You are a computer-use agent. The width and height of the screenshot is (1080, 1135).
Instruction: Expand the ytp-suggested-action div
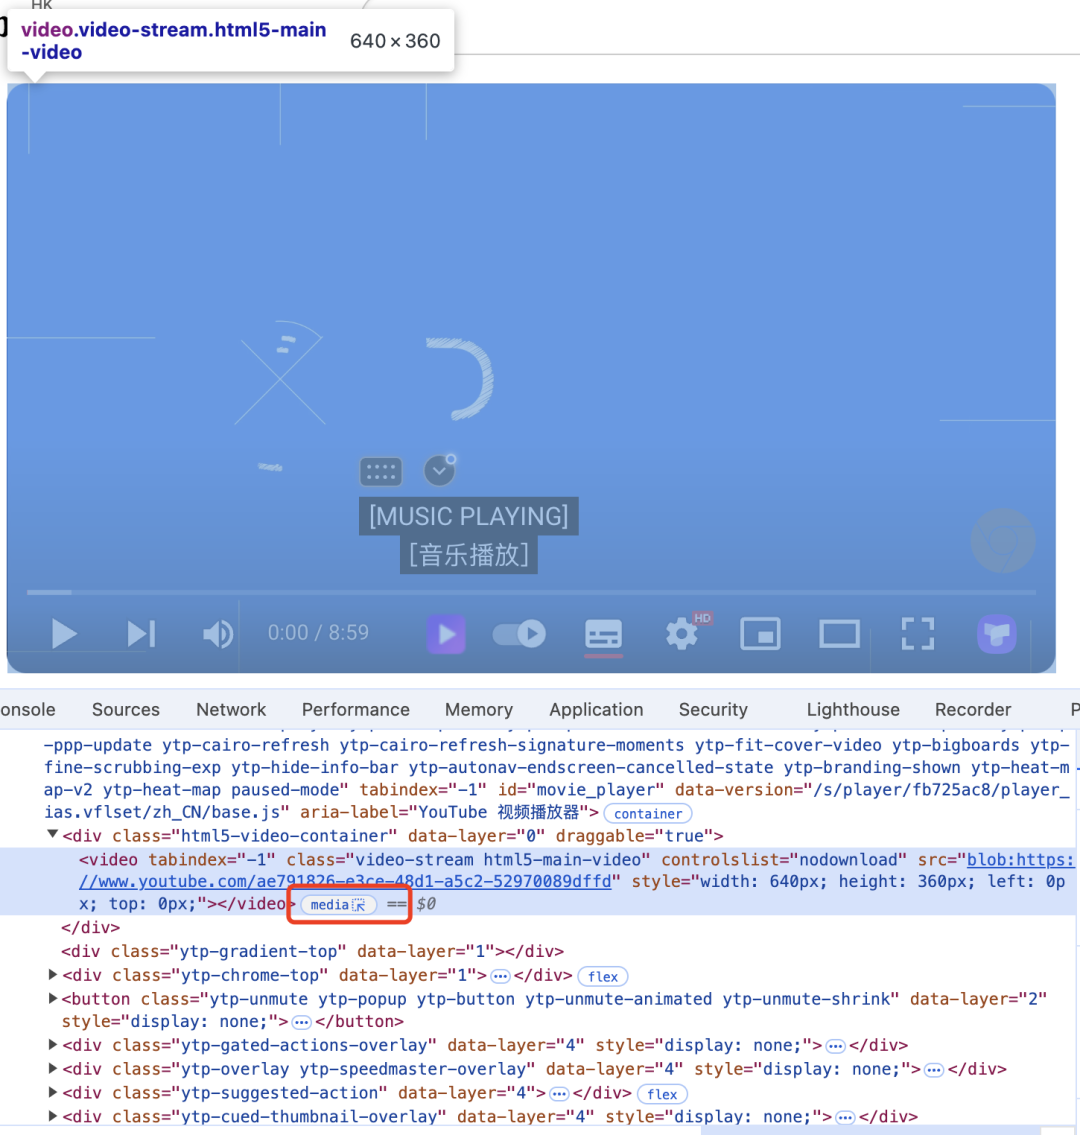click(x=52, y=1092)
